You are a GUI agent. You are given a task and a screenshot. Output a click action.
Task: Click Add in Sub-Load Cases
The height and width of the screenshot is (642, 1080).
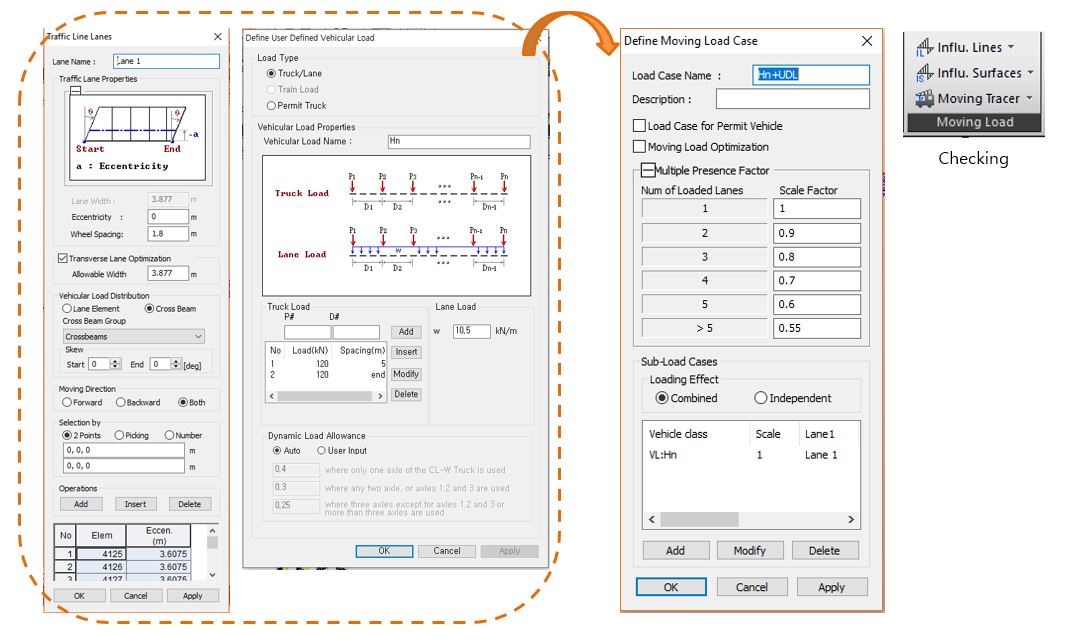pos(676,550)
